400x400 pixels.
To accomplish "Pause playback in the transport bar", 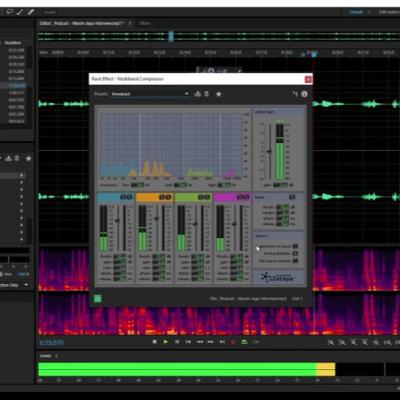I will 177,342.
